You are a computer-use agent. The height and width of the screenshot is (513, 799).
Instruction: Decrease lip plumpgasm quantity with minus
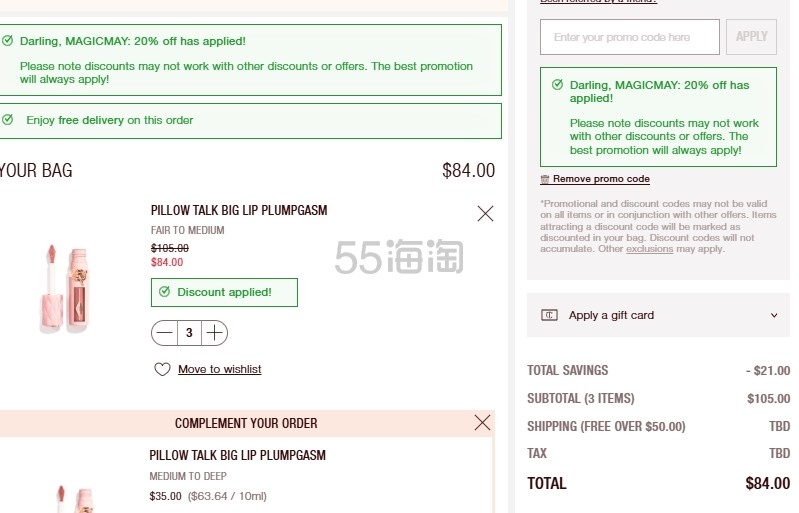[165, 333]
